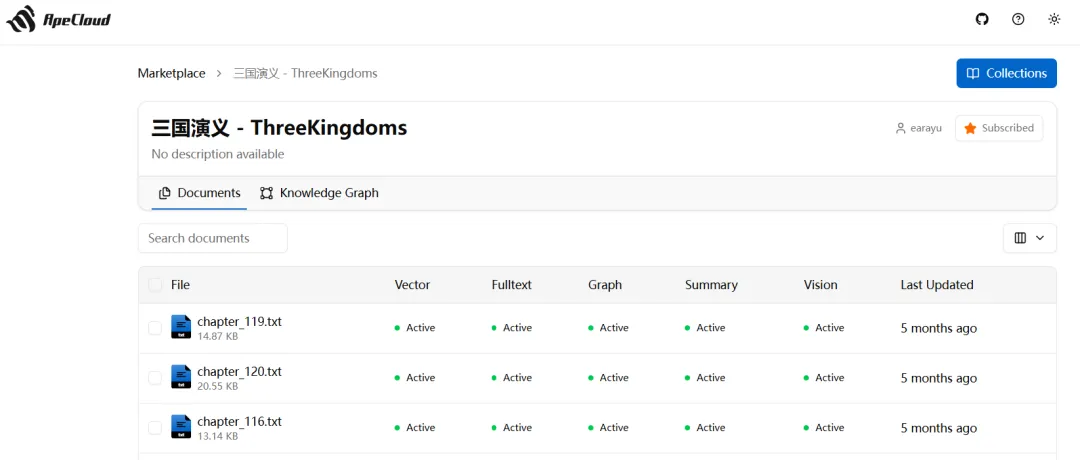Click the blue Collections button

1006,73
